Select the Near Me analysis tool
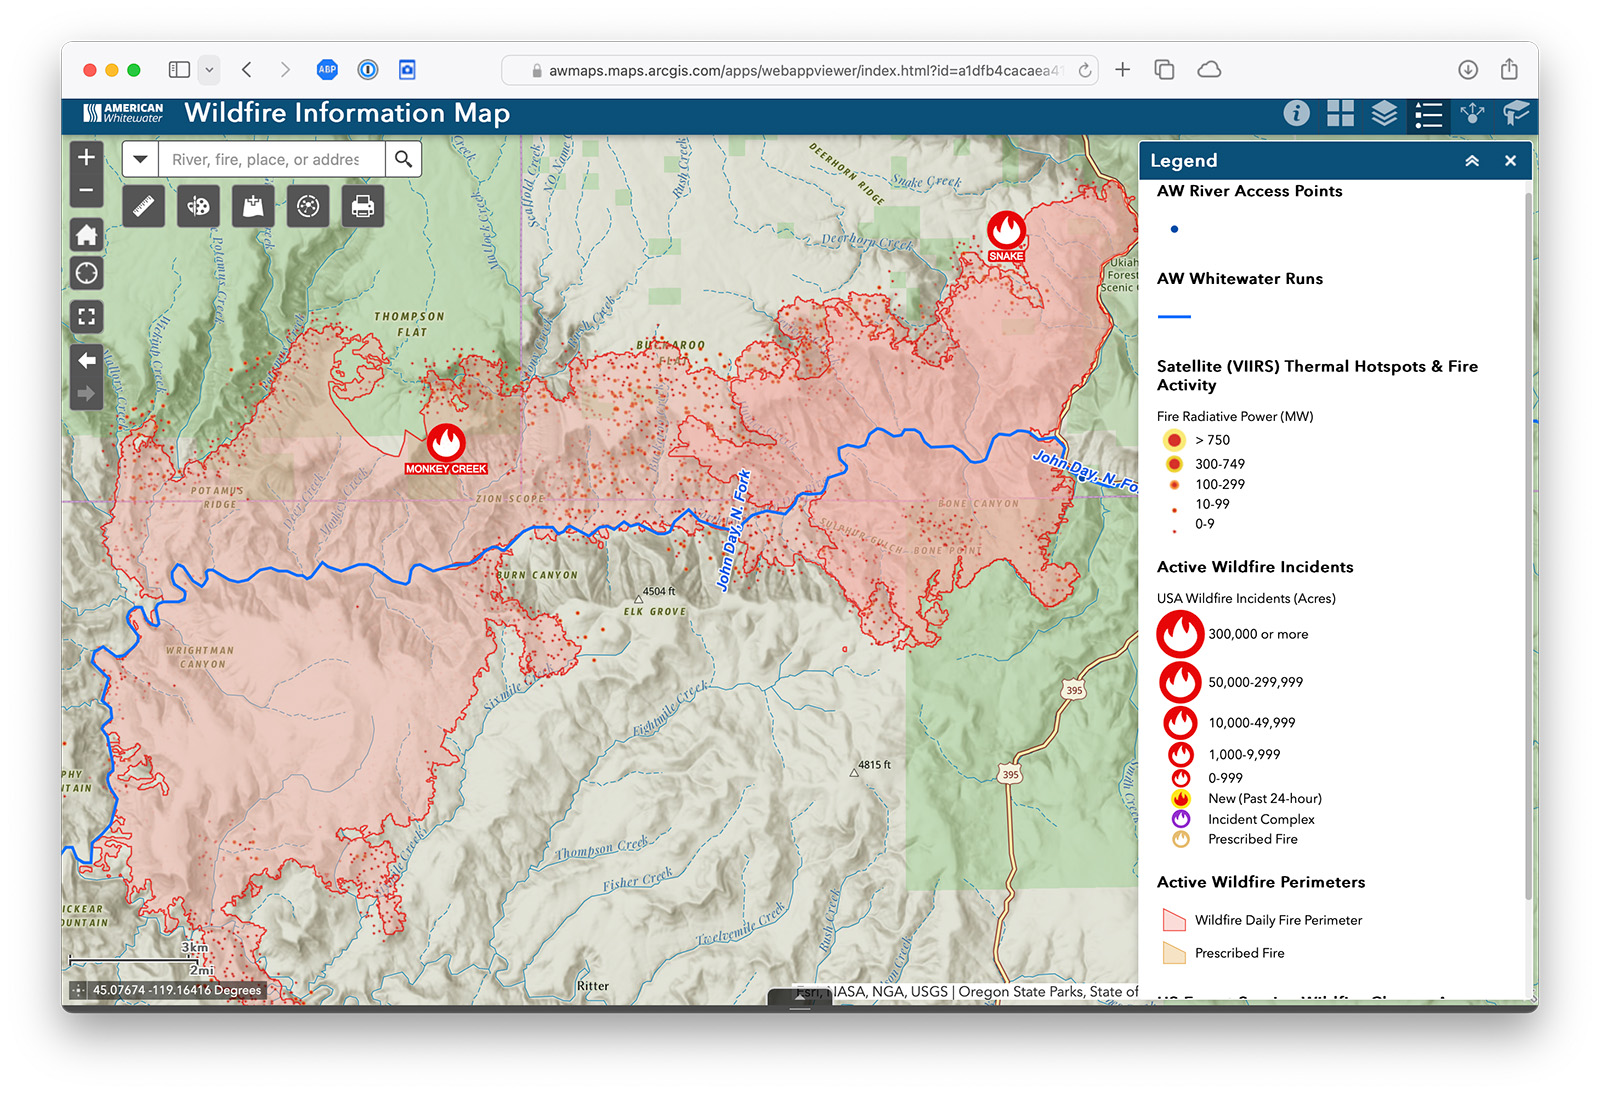The width and height of the screenshot is (1600, 1094). click(x=307, y=206)
